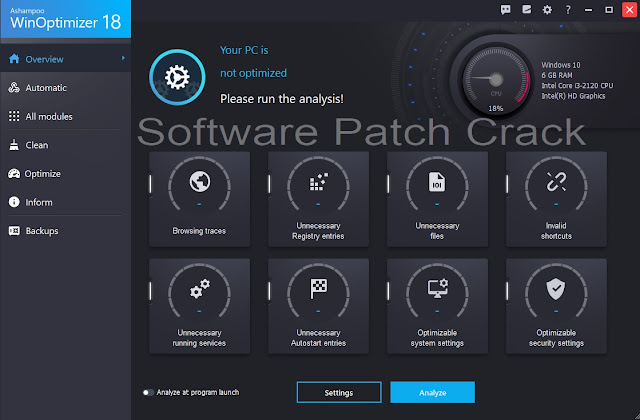Click the 18% CPU usage value
The width and height of the screenshot is (640, 420).
click(x=496, y=109)
